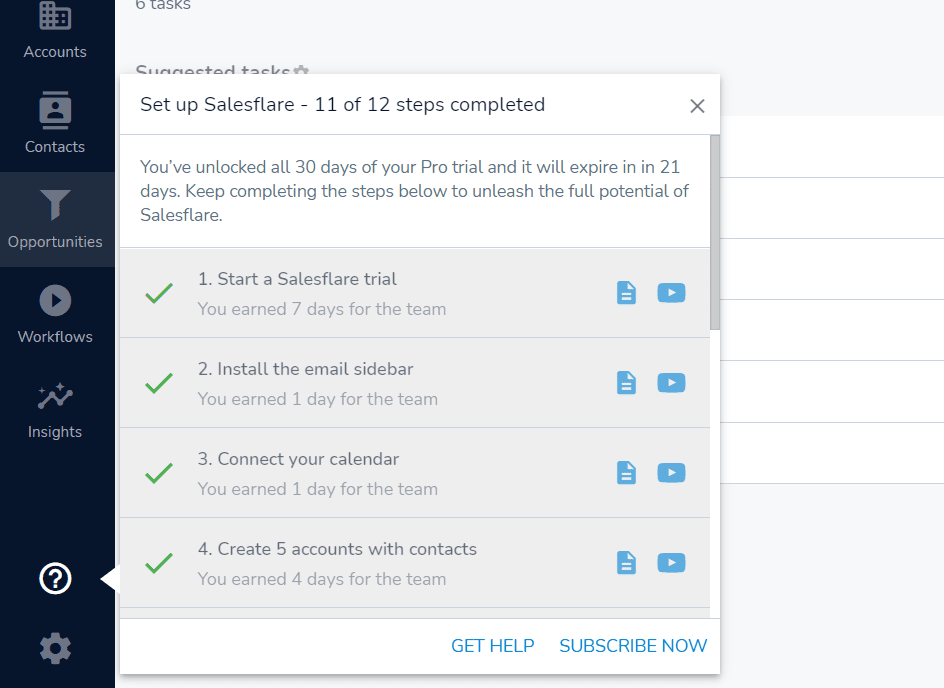This screenshot has width=944, height=688.
Task: Open article for Start a Salesflare trial
Action: 626,293
